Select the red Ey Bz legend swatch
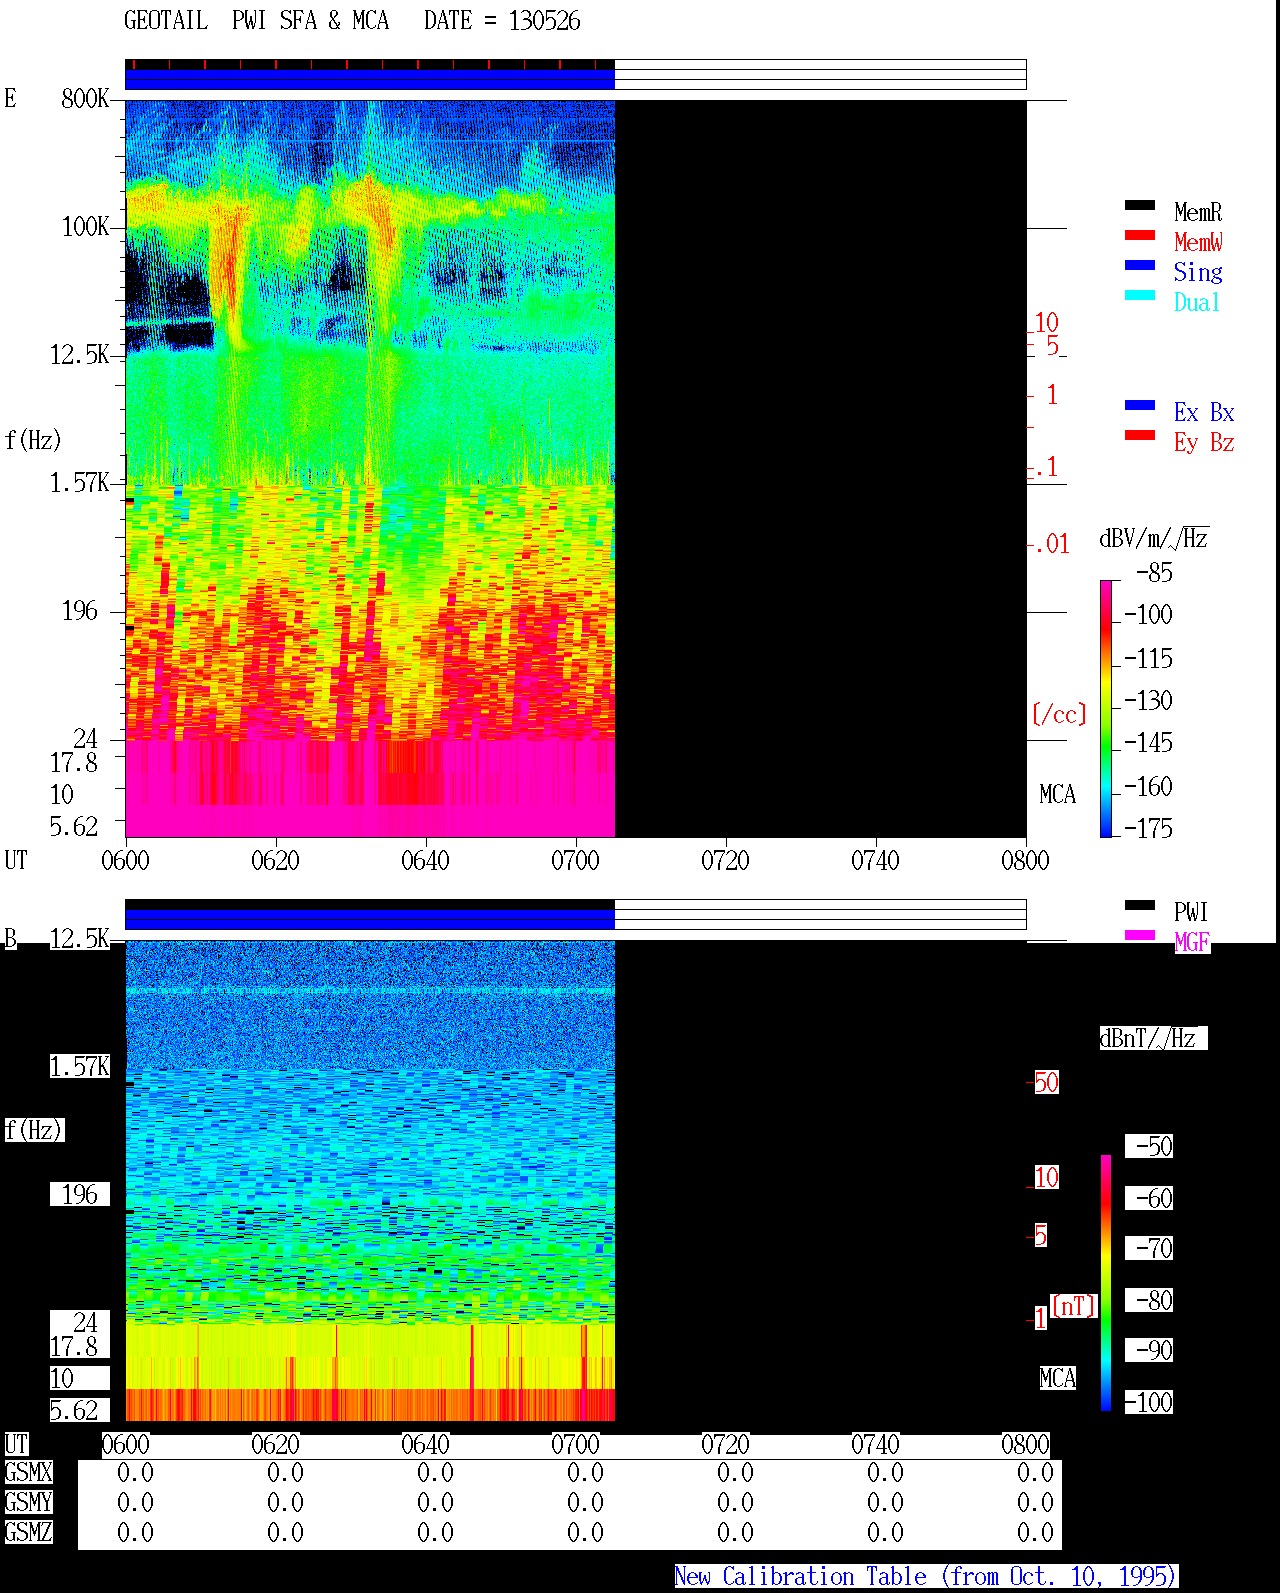The image size is (1280, 1593). click(x=1140, y=435)
